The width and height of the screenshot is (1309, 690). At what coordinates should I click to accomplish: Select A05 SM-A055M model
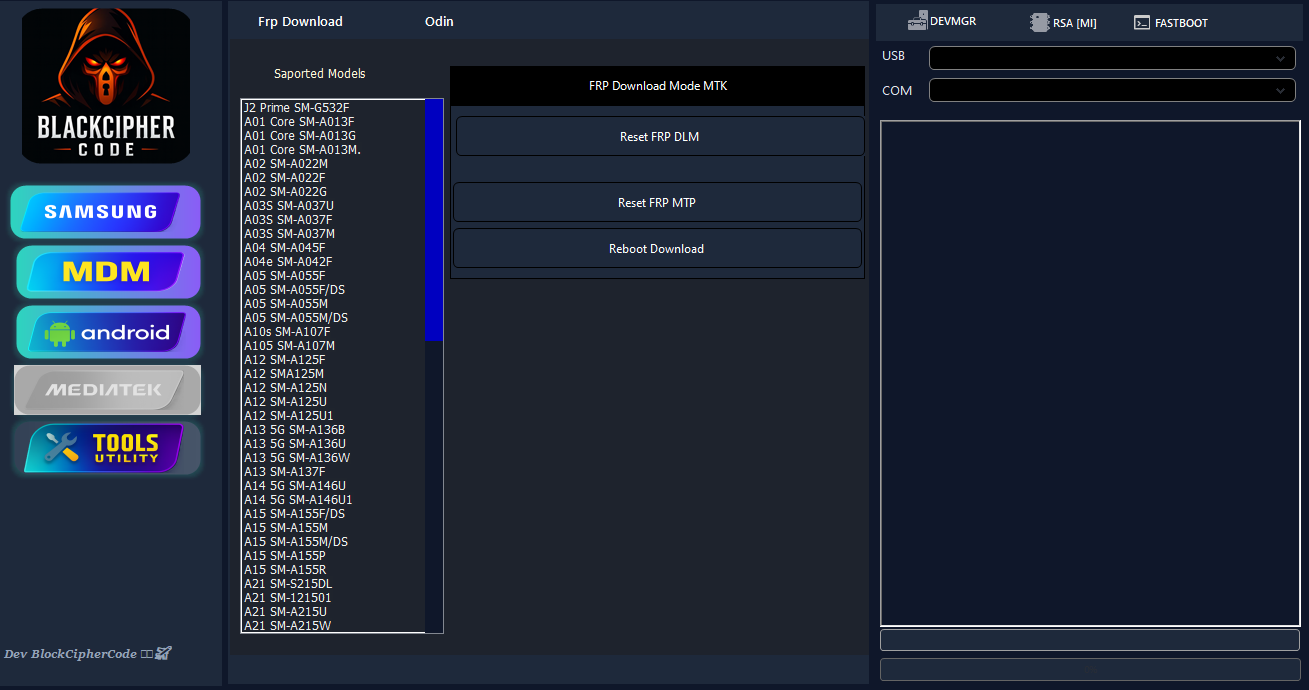[x=286, y=303]
